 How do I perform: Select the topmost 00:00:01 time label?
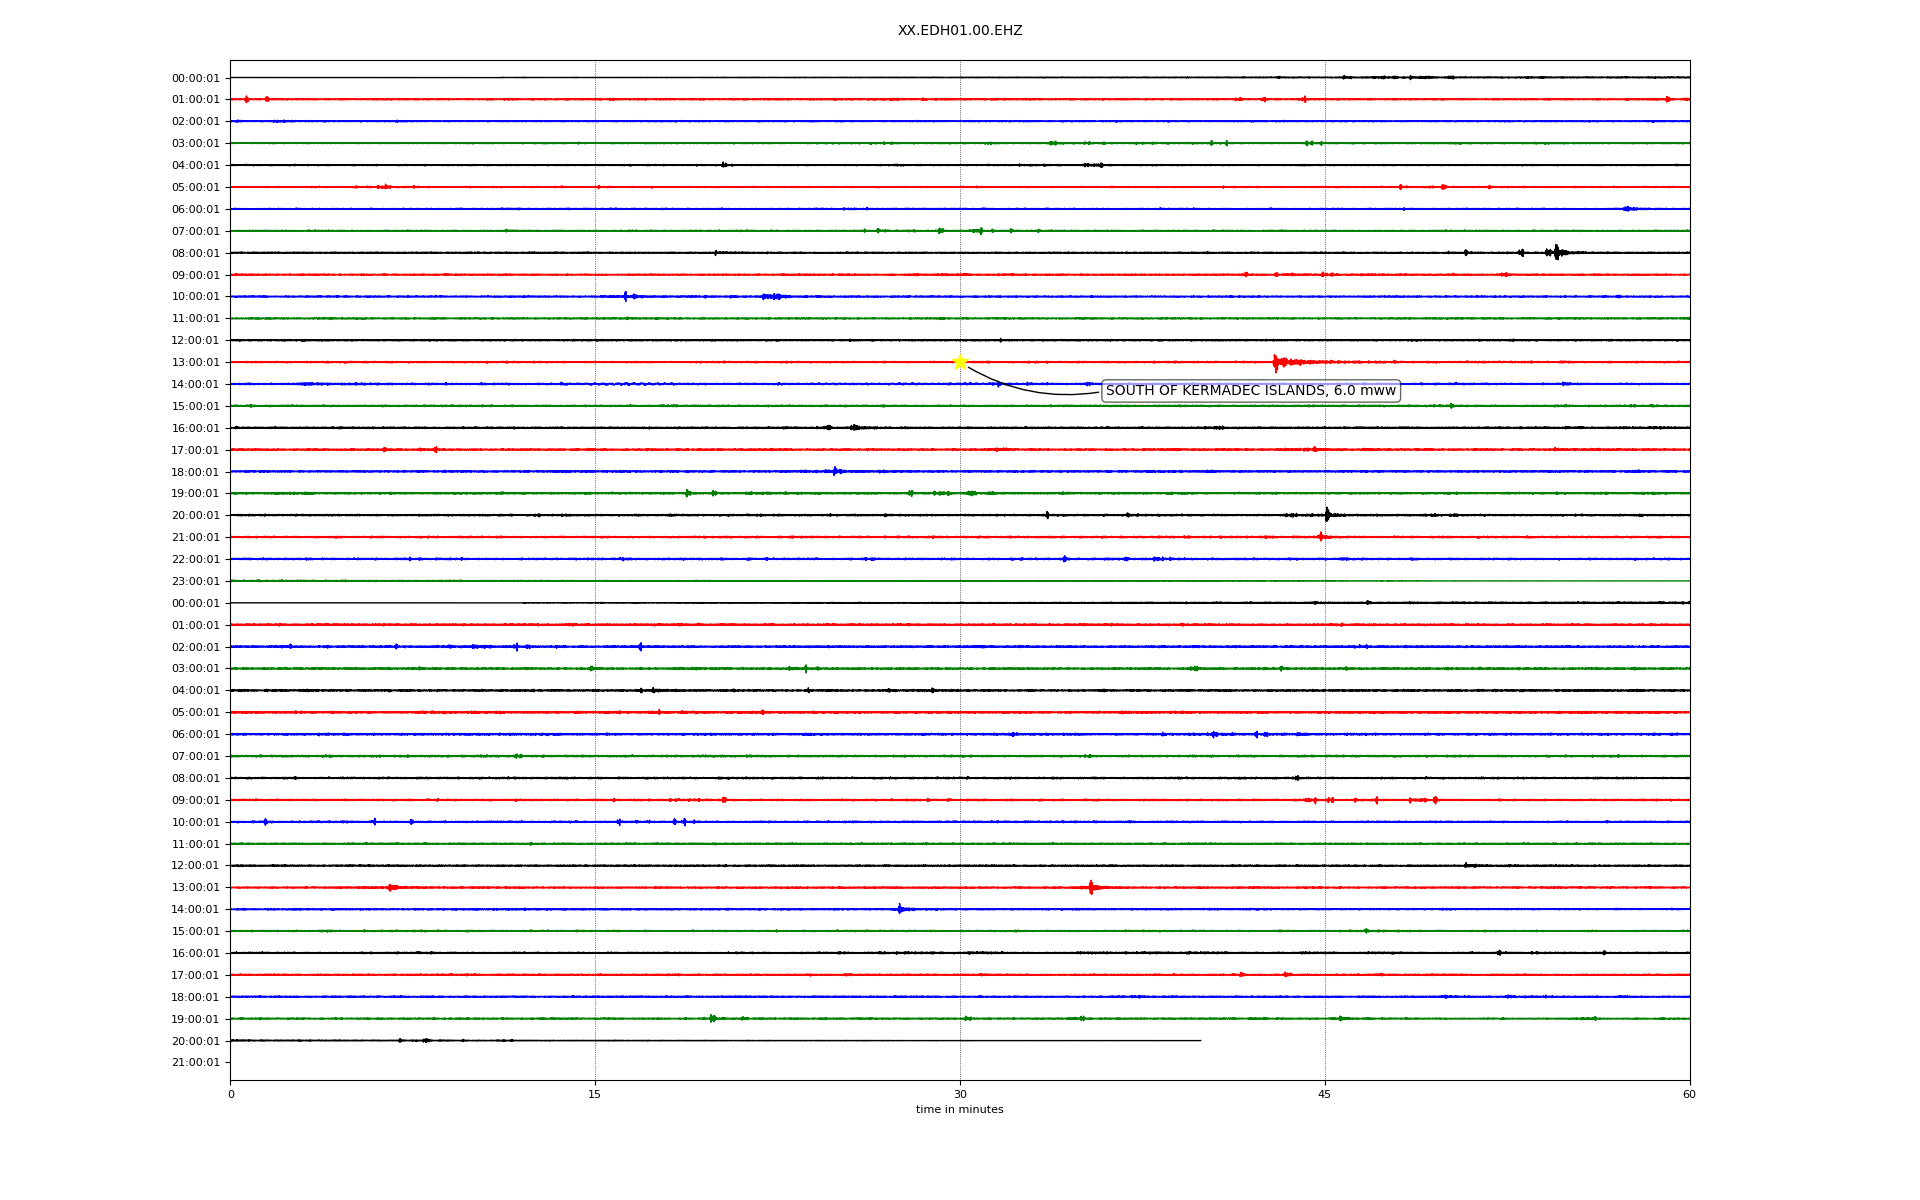click(x=195, y=78)
